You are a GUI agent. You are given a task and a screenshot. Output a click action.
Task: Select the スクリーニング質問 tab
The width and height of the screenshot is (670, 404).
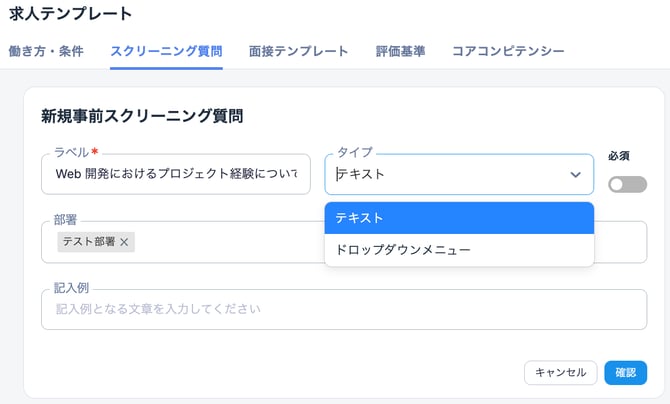pyautogui.click(x=166, y=51)
